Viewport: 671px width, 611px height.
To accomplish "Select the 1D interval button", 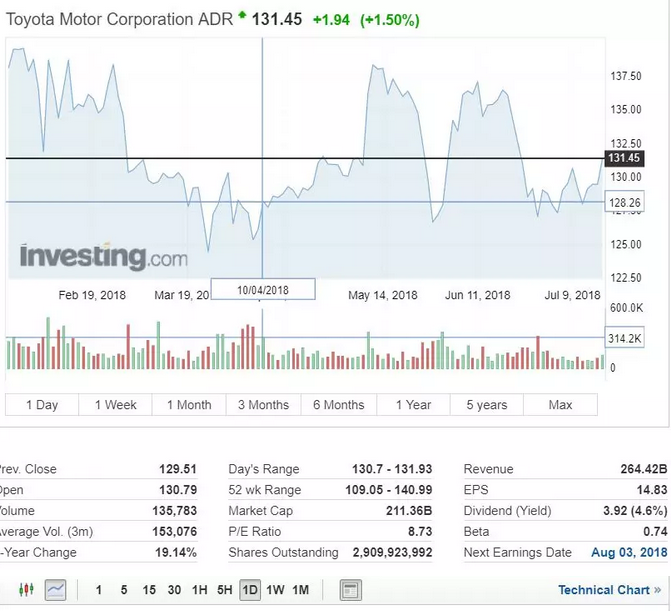I will pyautogui.click(x=250, y=590).
